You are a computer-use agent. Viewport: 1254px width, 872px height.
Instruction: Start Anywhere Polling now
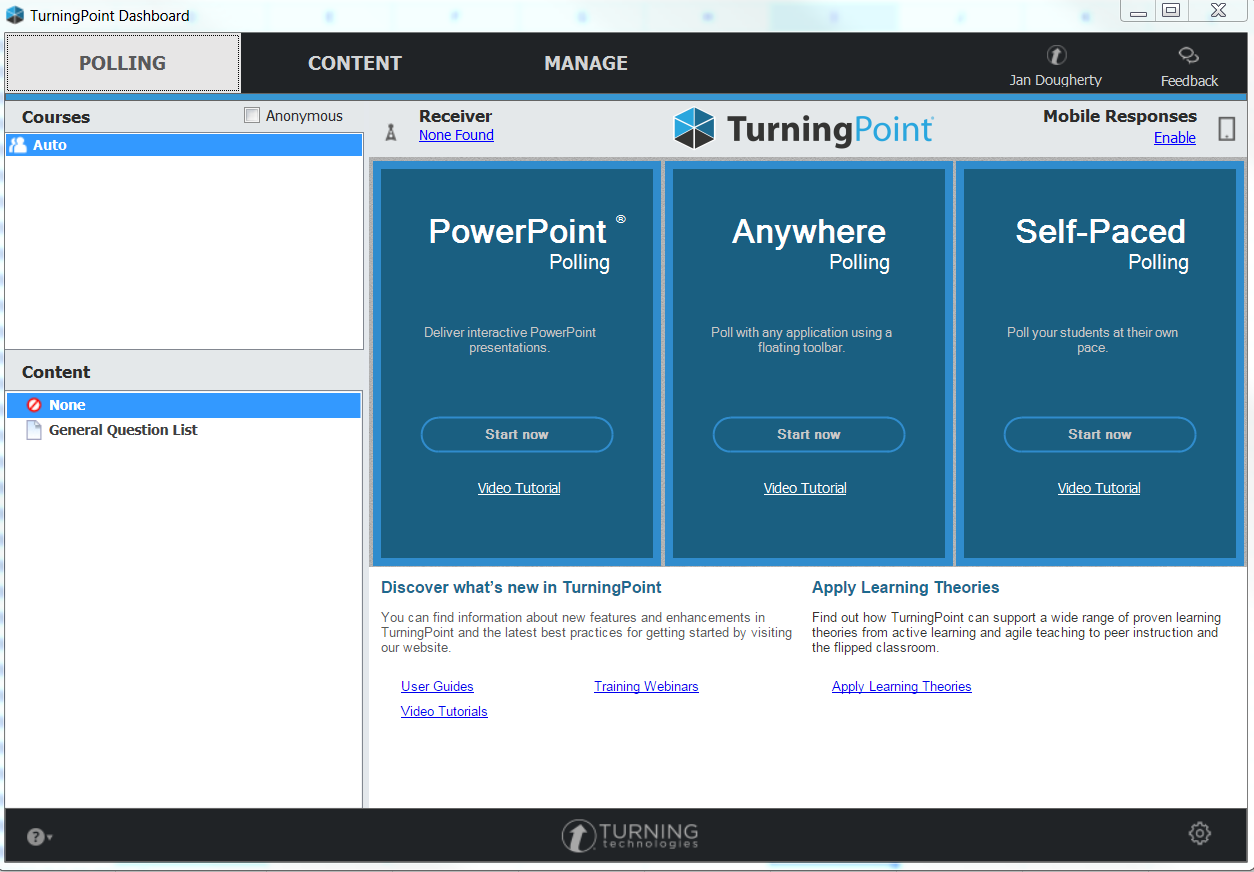809,434
